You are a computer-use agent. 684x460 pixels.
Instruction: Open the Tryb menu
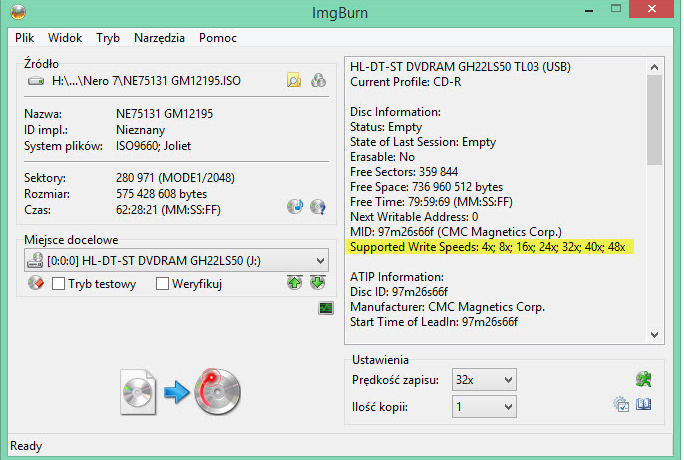coord(108,38)
